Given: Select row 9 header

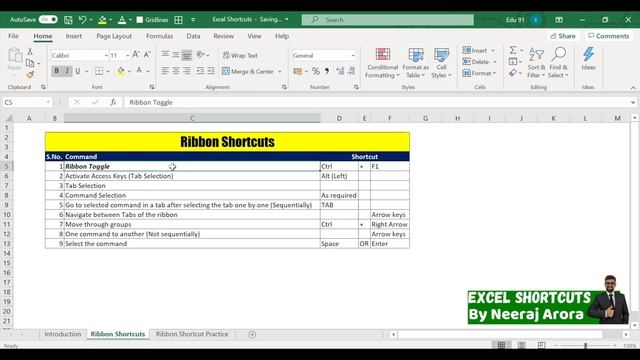Looking at the screenshot, I should (x=7, y=205).
